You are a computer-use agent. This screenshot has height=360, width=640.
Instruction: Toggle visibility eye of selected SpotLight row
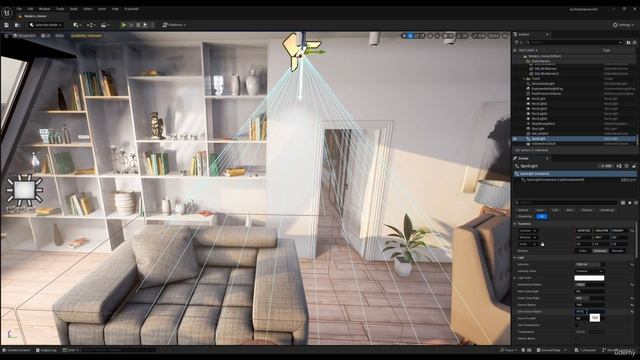coord(515,139)
